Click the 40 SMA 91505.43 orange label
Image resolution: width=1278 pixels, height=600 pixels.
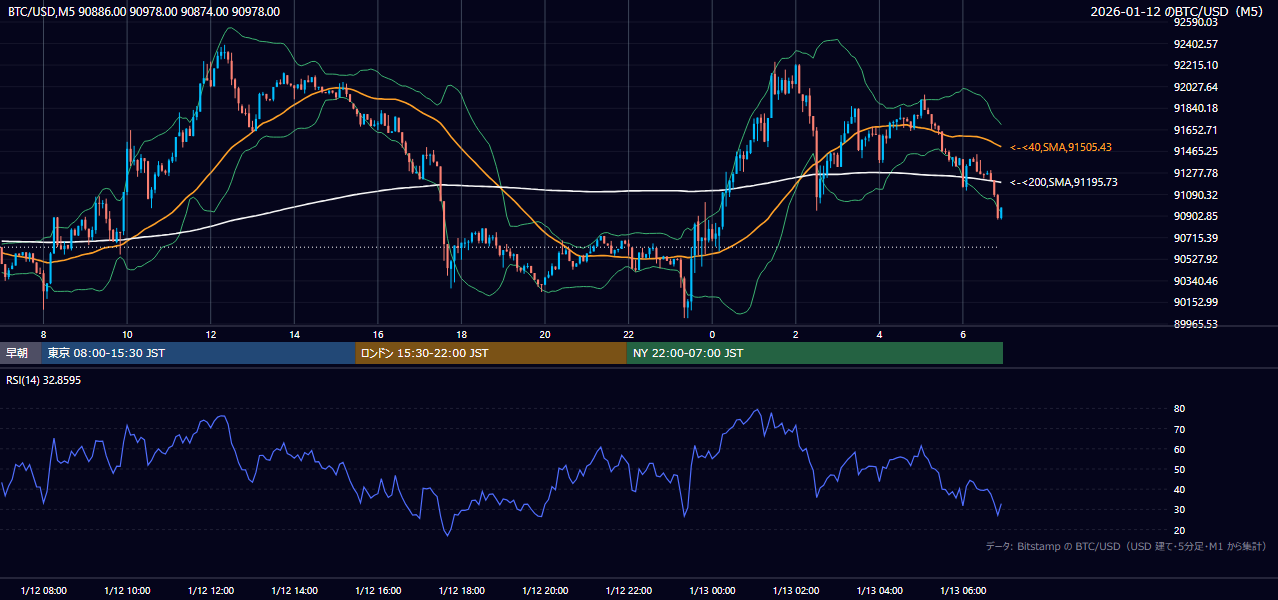point(1061,147)
